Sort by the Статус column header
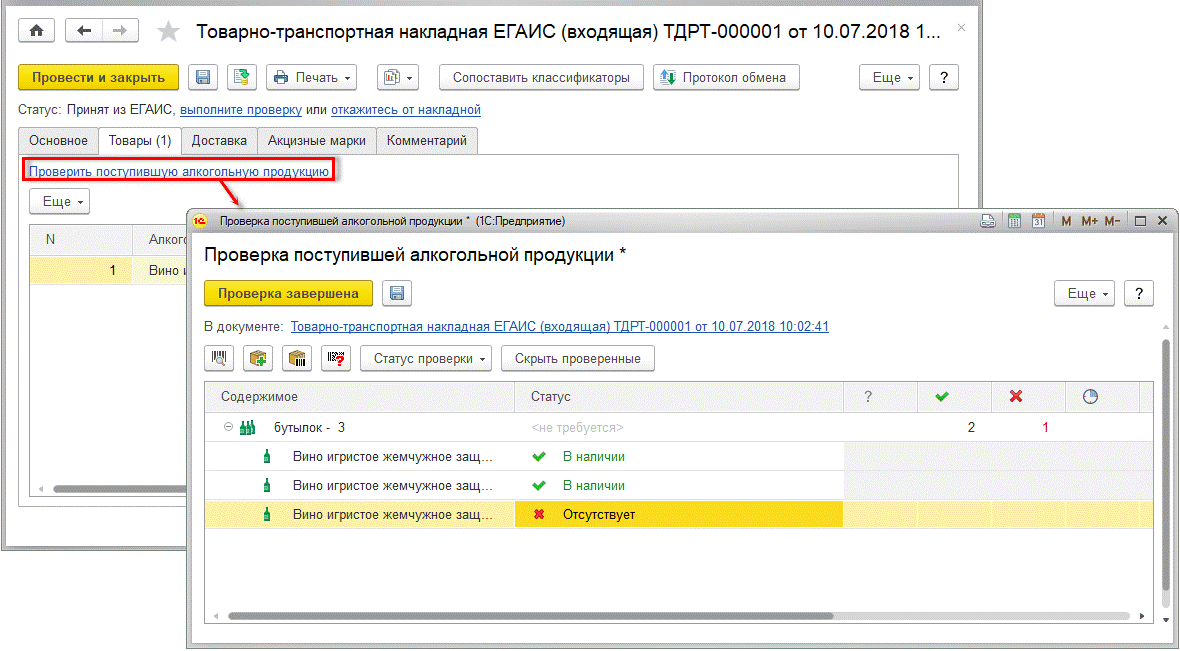1180x651 pixels. click(x=679, y=397)
